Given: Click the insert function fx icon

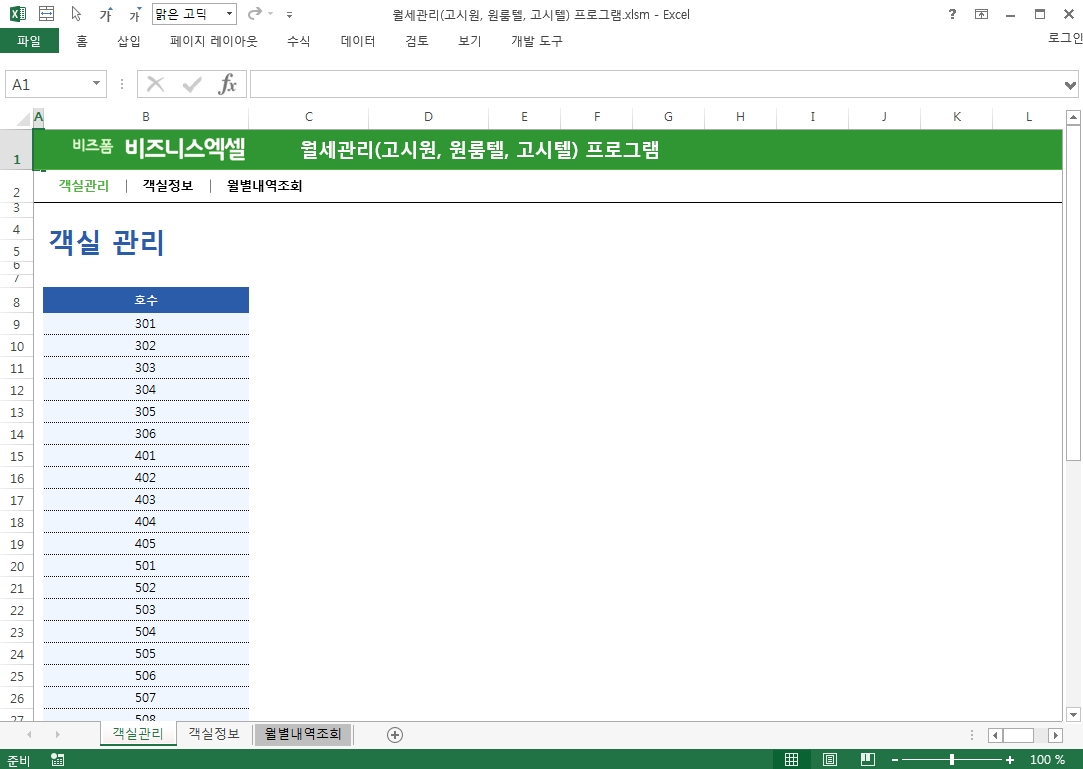Looking at the screenshot, I should click(x=227, y=84).
